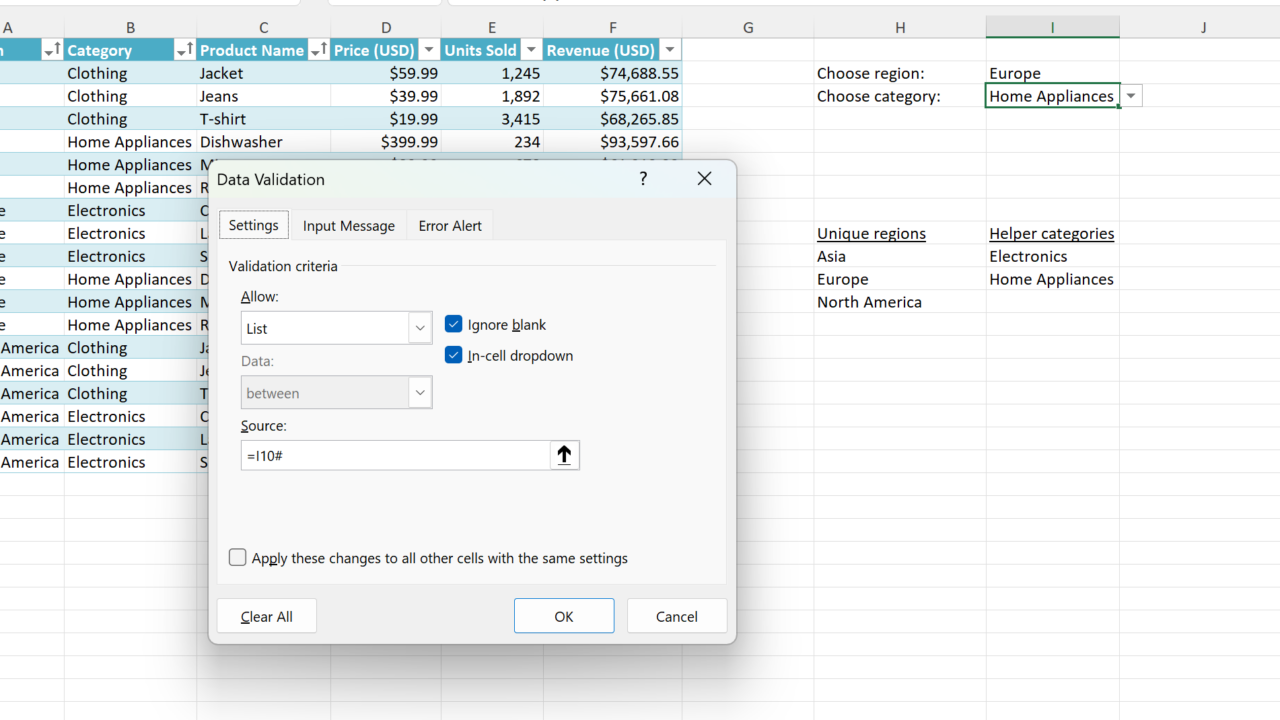Click the Help question mark in dialog
Image resolution: width=1280 pixels, height=720 pixels.
click(643, 179)
